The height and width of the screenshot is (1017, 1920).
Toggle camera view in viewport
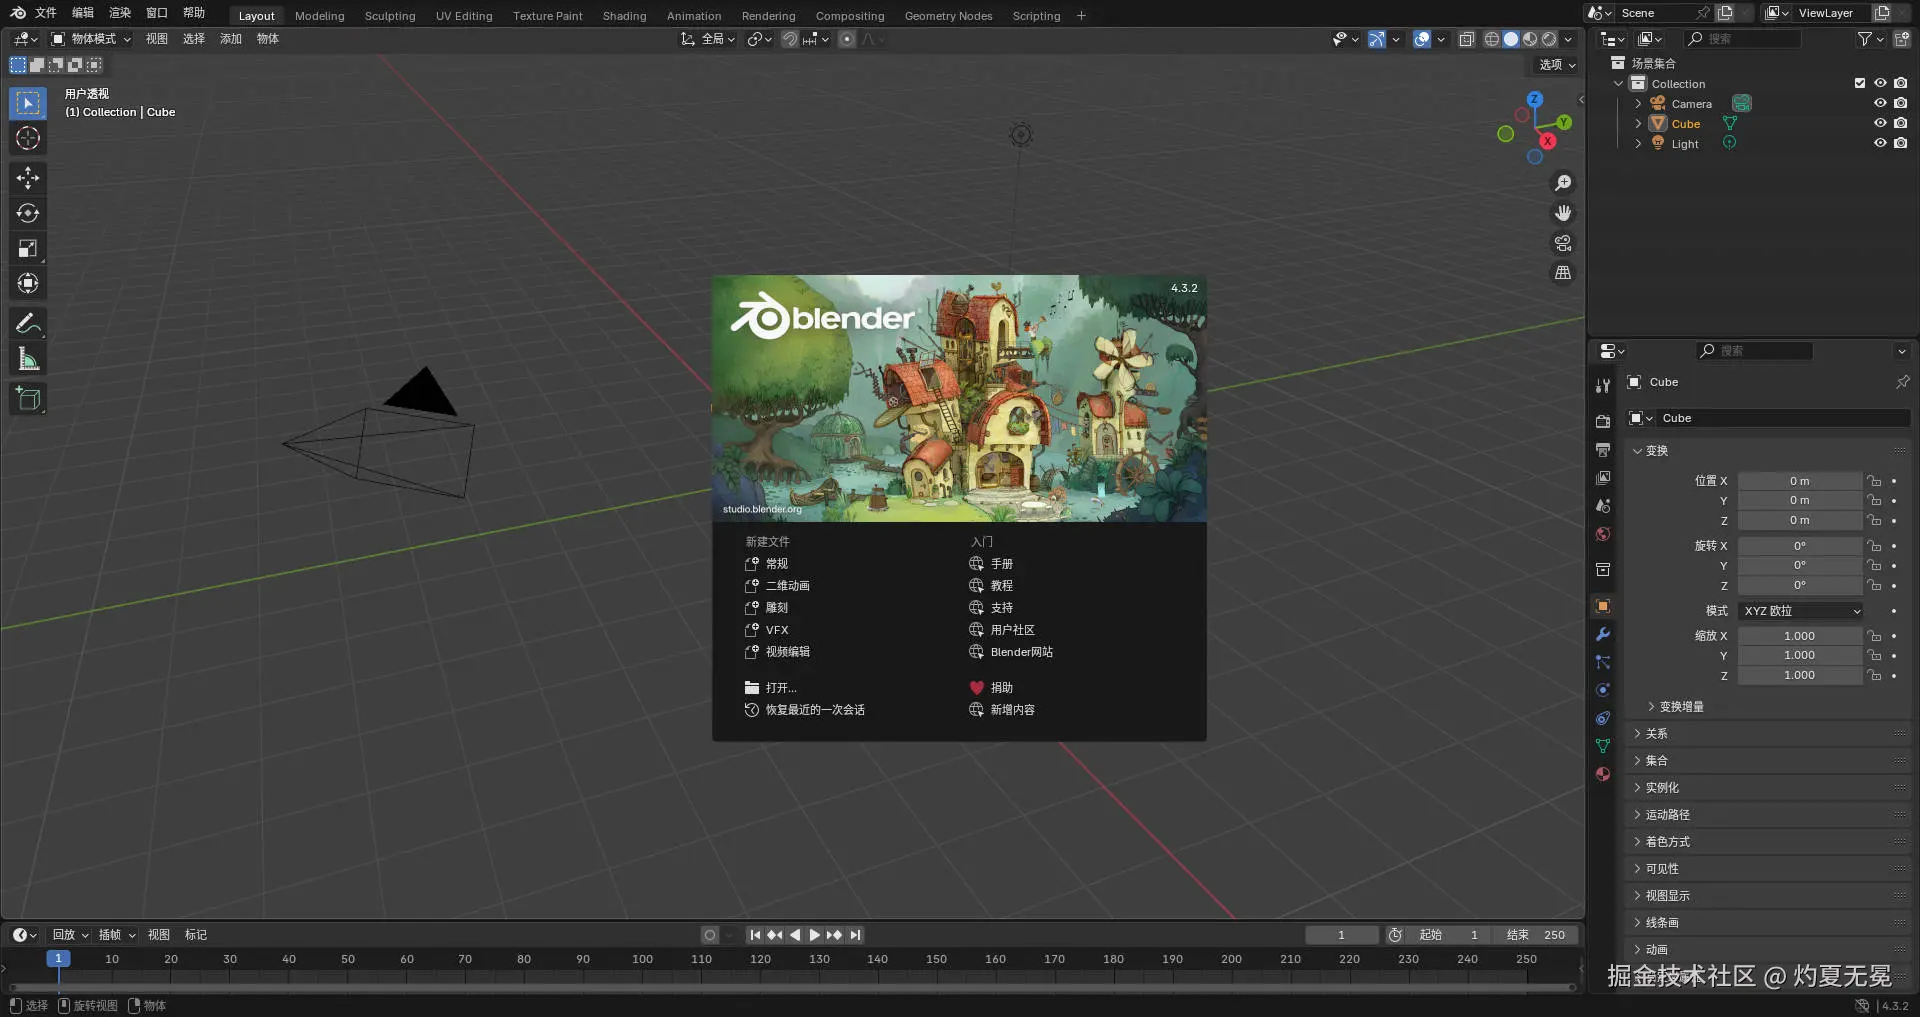[x=1562, y=243]
